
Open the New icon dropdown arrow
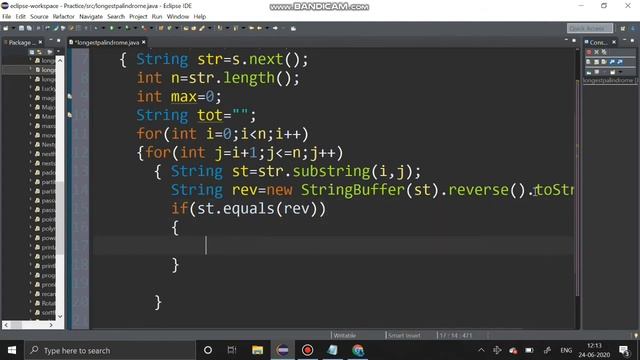[13, 28]
